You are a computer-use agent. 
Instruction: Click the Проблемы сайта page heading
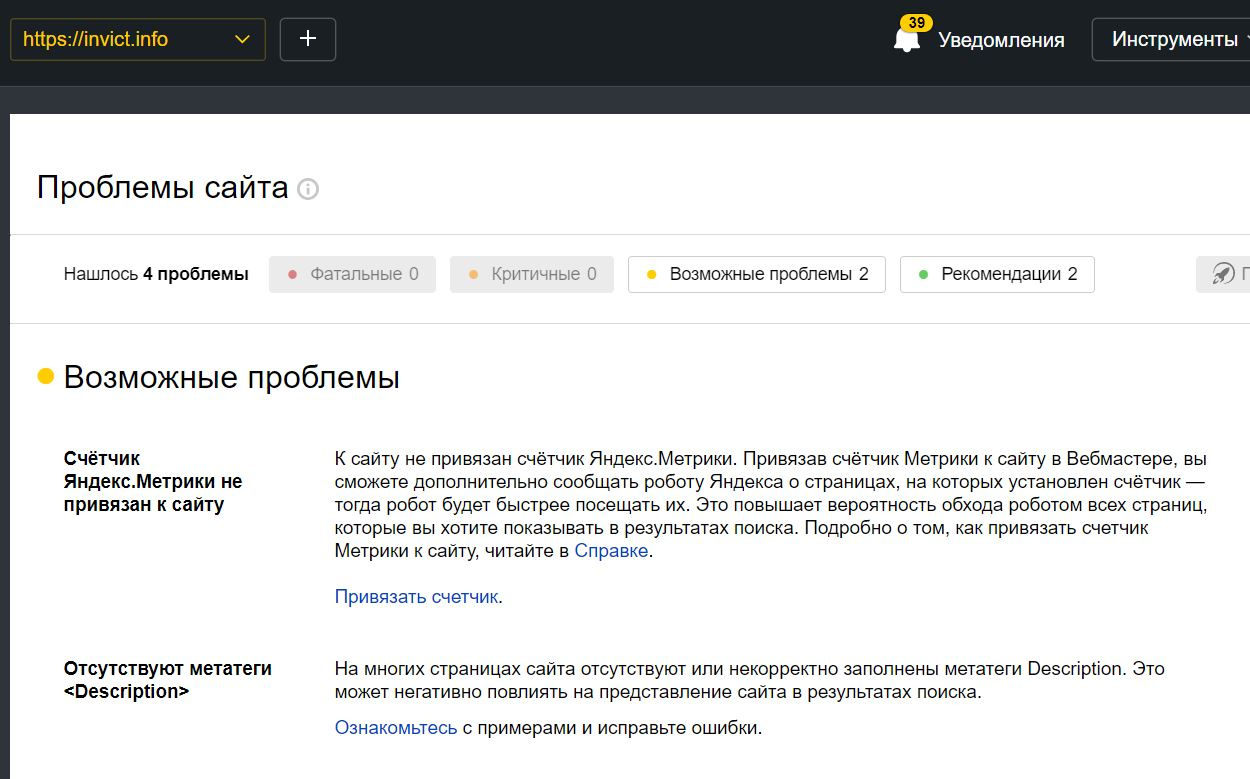[x=163, y=188]
